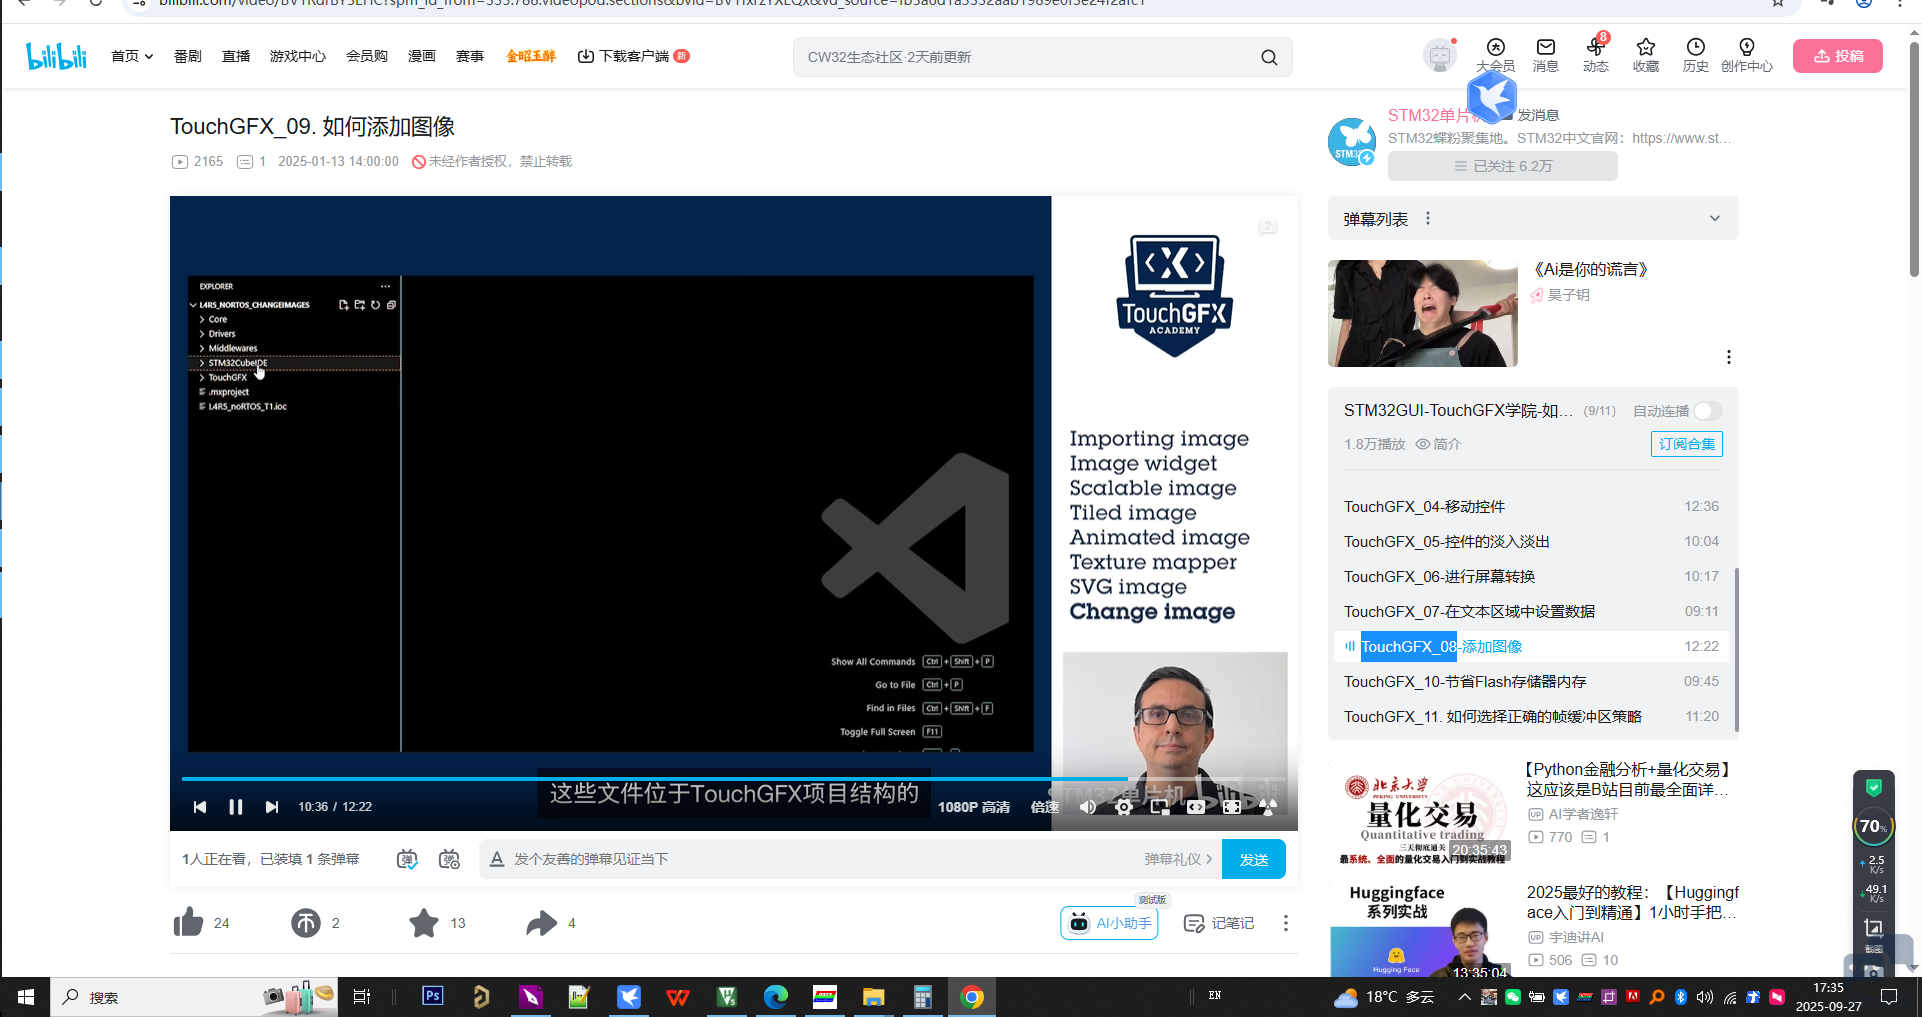Viewport: 1922px width, 1017px height.
Task: Toggle danmaku display on or off
Action: coord(407,859)
